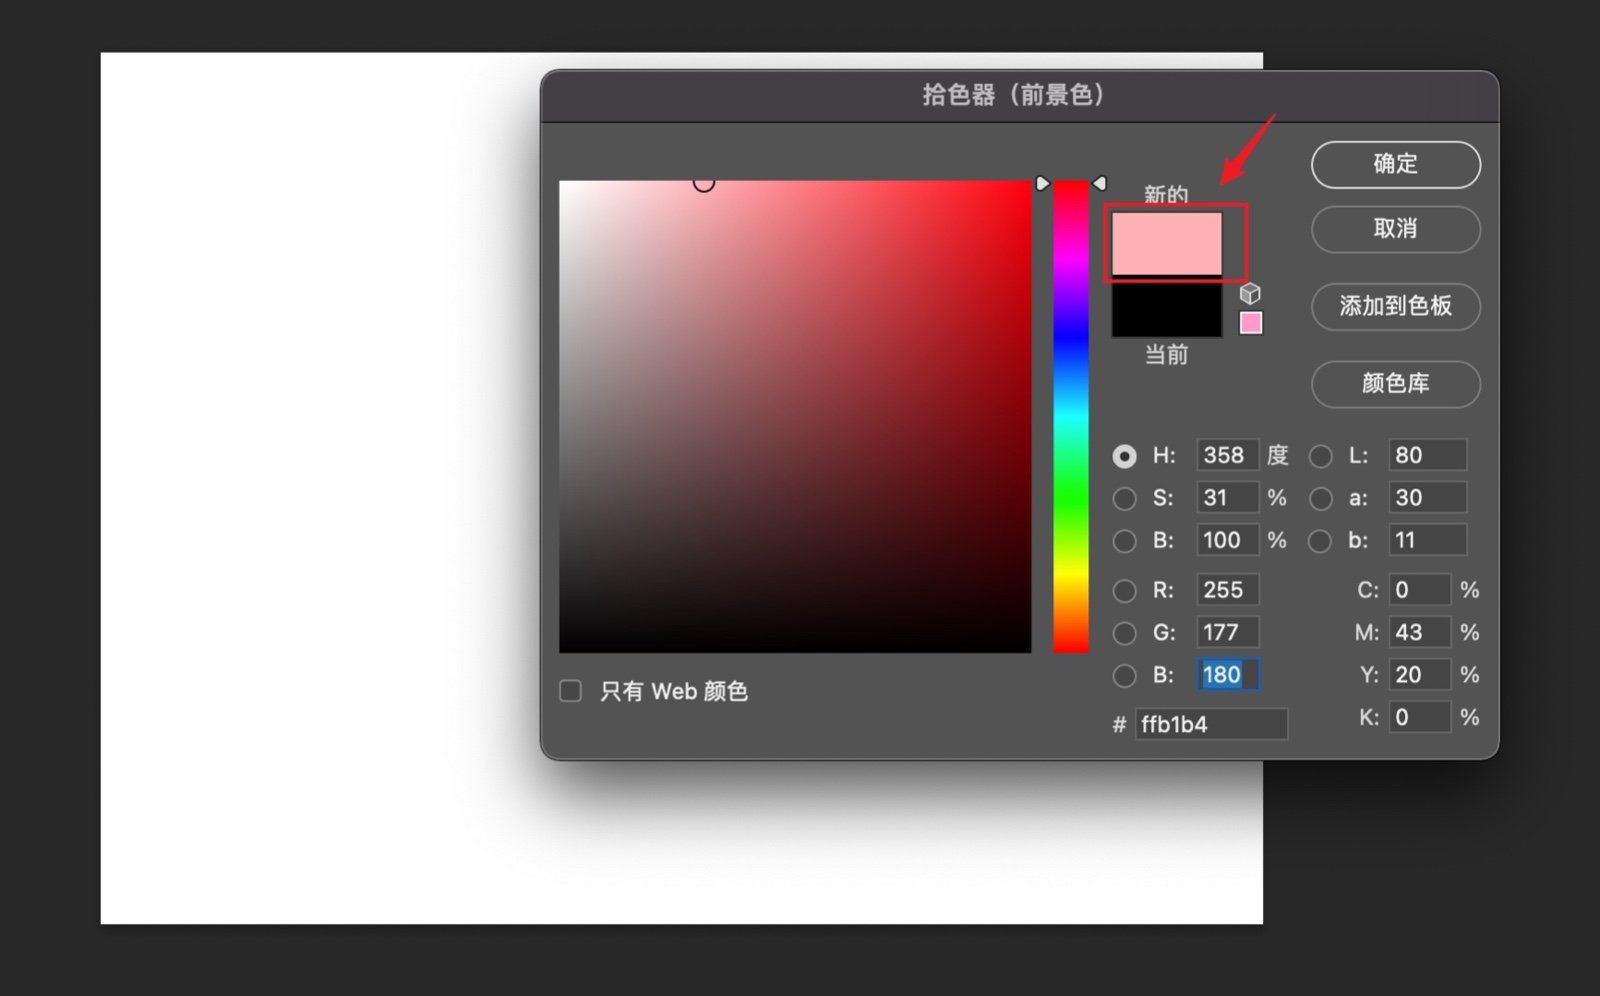Click the 取消 button to cancel
Screen dimensions: 1600x996
tap(1395, 230)
